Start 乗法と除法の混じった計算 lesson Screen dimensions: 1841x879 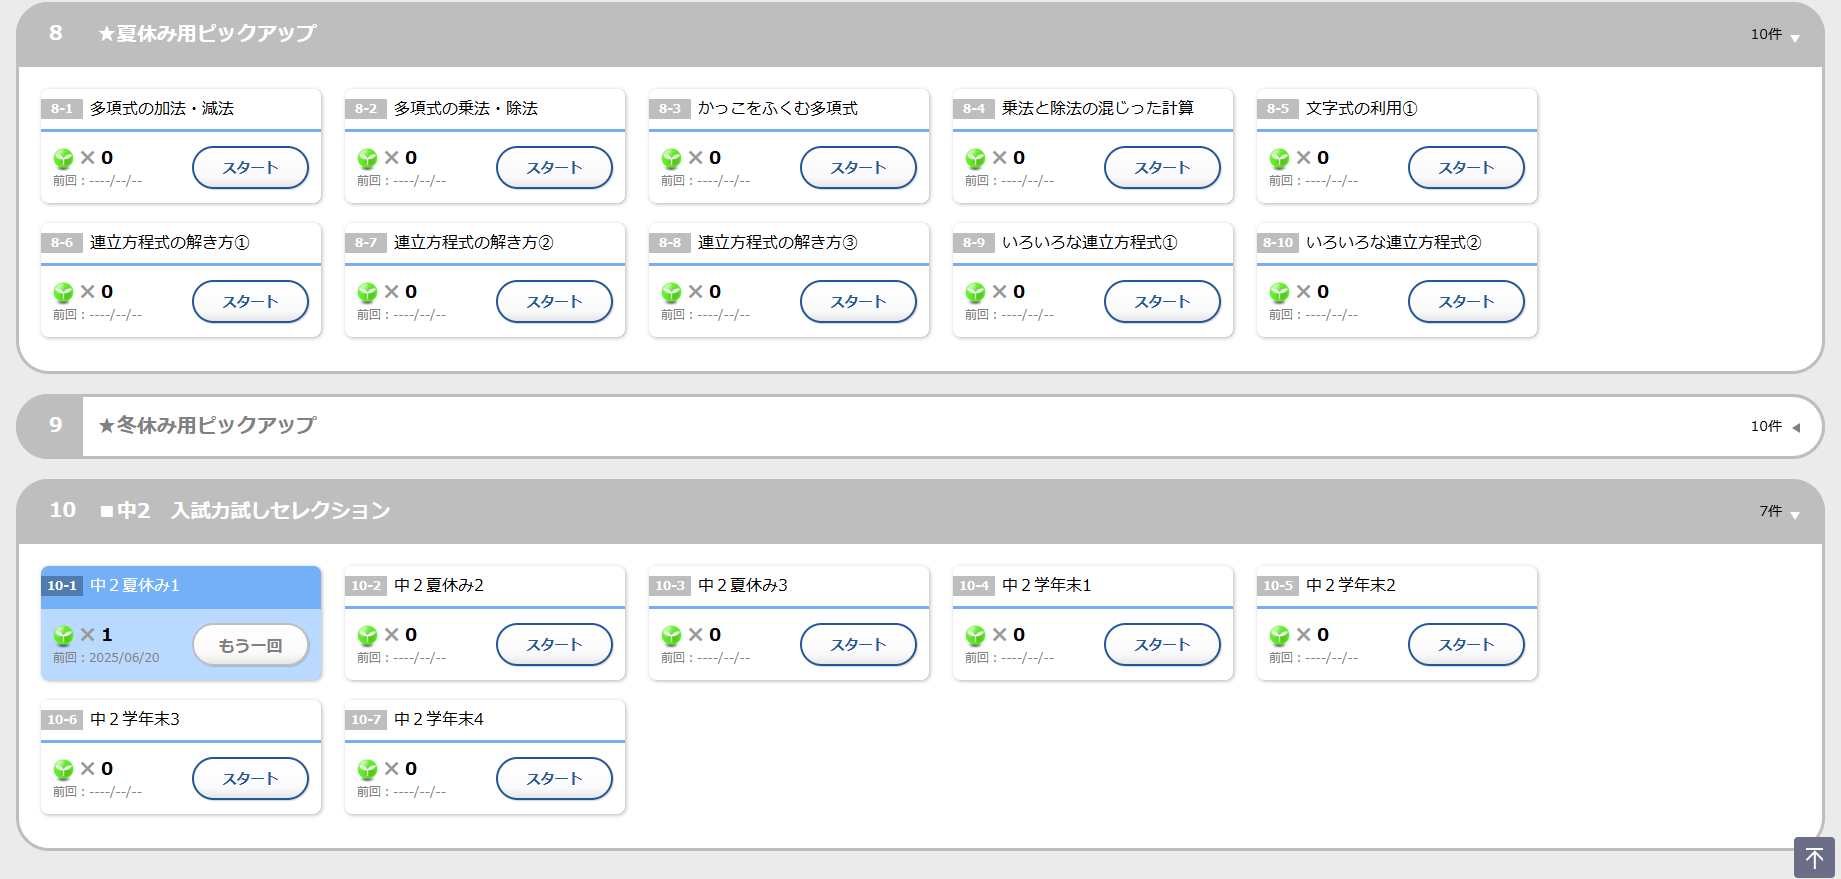pyautogui.click(x=1162, y=168)
